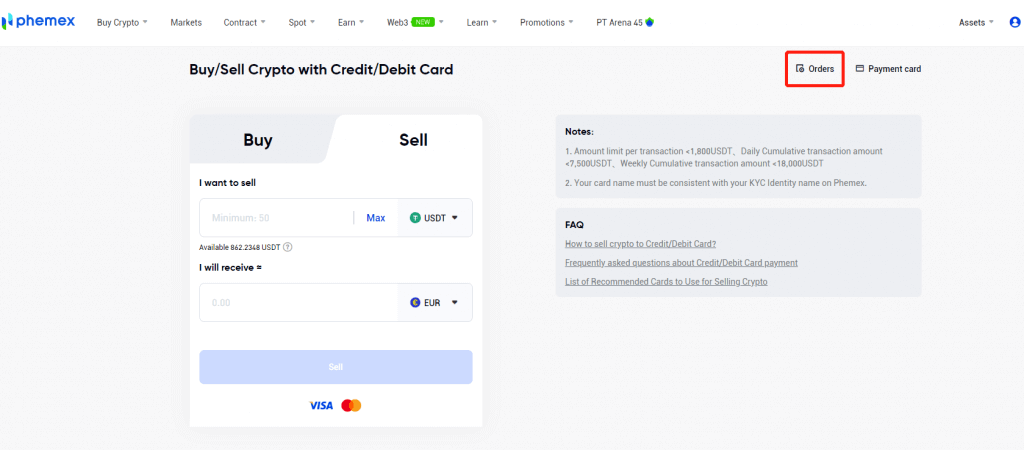Open the Recommended Cards list link
This screenshot has height=450, width=1024.
pyautogui.click(x=666, y=282)
